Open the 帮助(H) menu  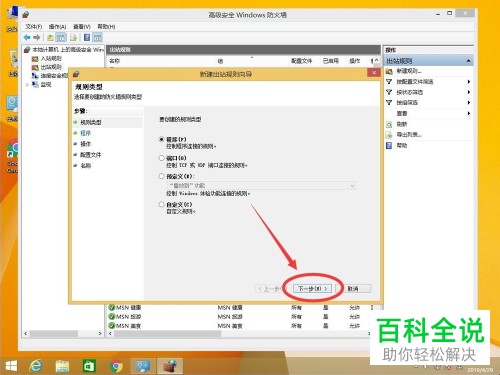[x=106, y=26]
